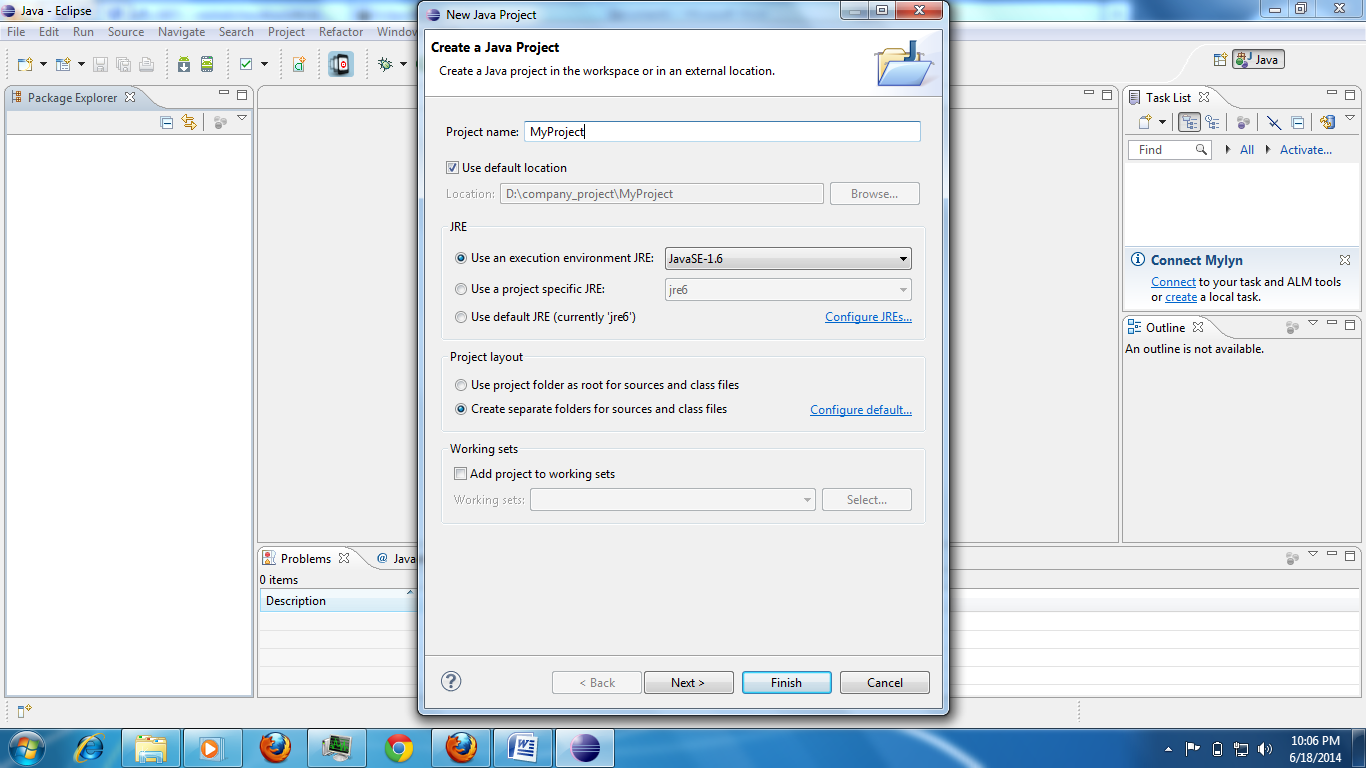1366x768 pixels.
Task: Click the New wizard toolbar icon
Action: [x=24, y=64]
